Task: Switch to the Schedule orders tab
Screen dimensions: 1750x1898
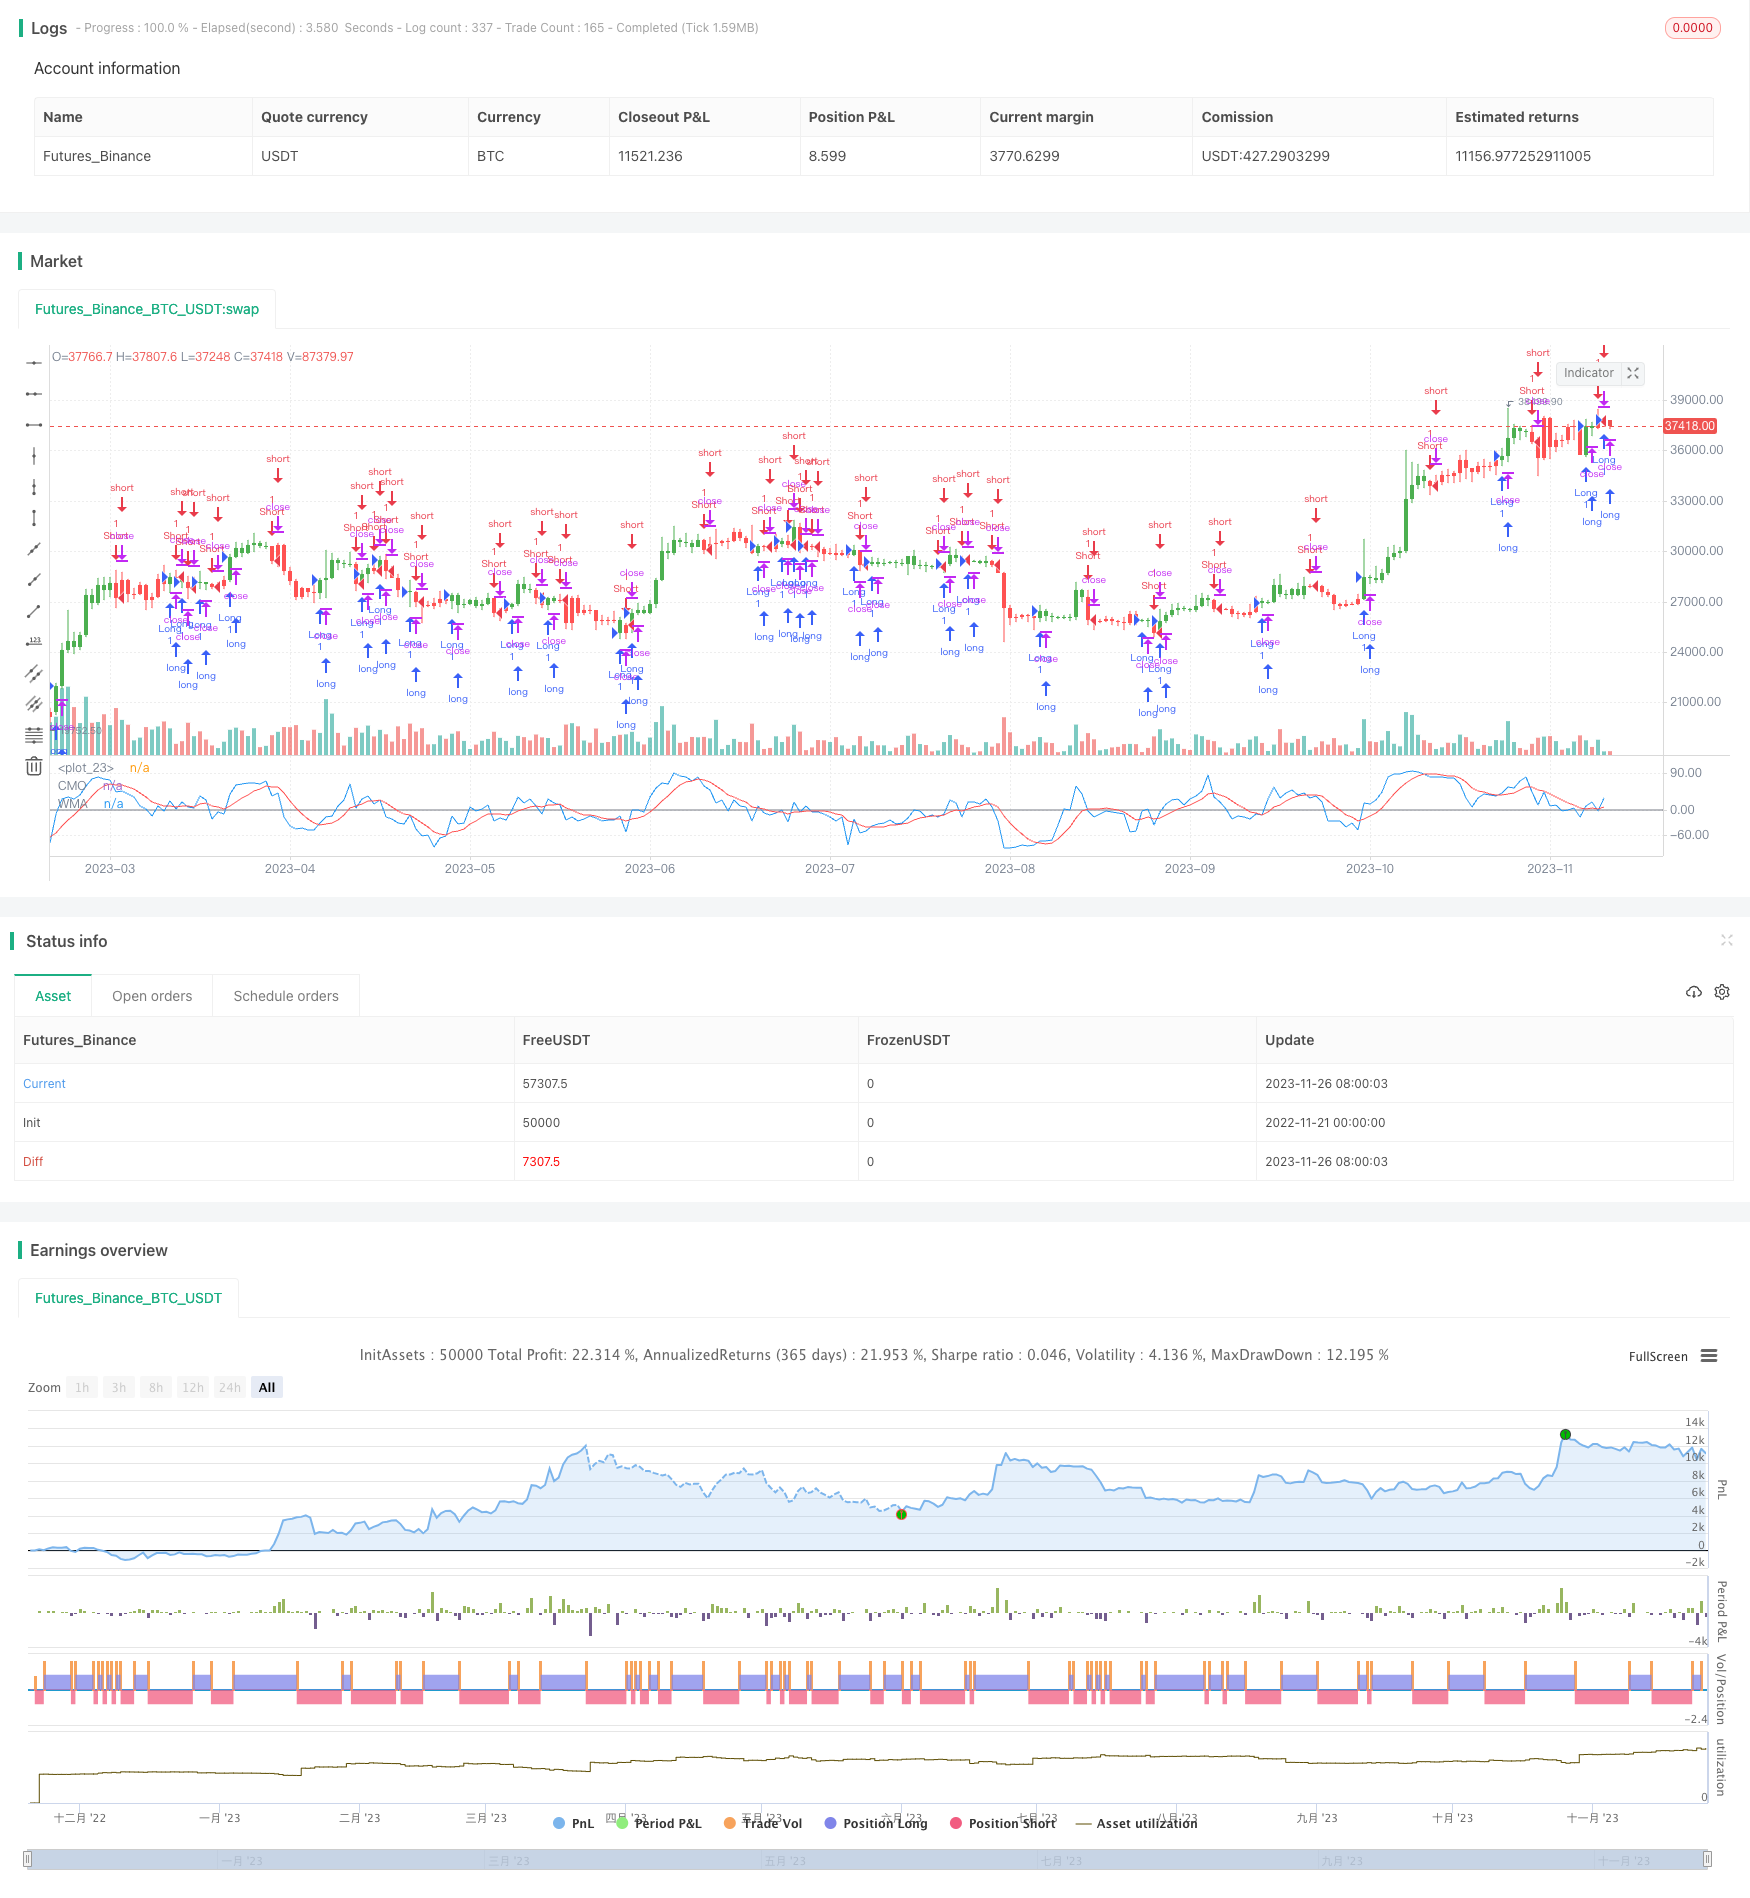Action: click(286, 996)
